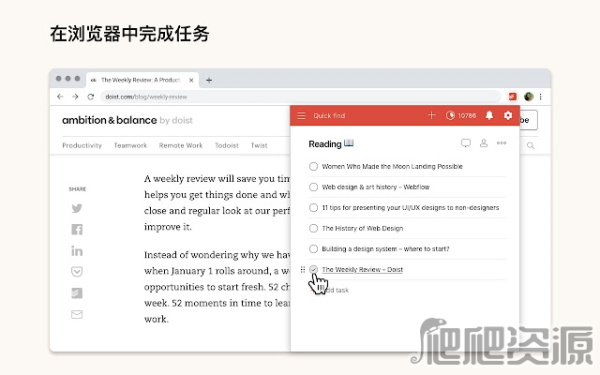Check off 'Building a design system' task
The width and height of the screenshot is (600, 375).
coord(313,249)
